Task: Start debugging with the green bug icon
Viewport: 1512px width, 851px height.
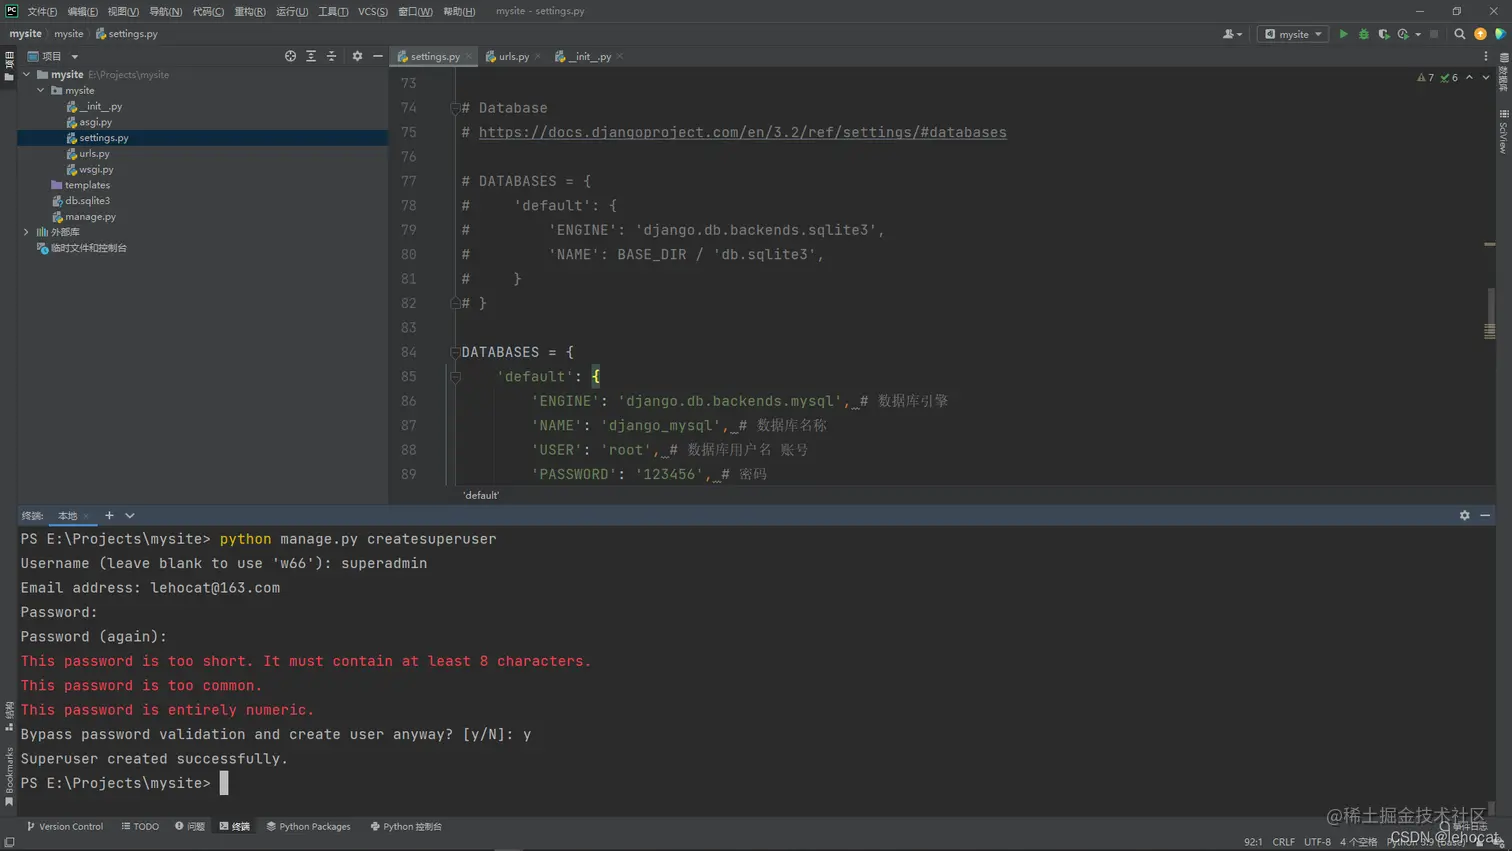Action: pyautogui.click(x=1363, y=34)
